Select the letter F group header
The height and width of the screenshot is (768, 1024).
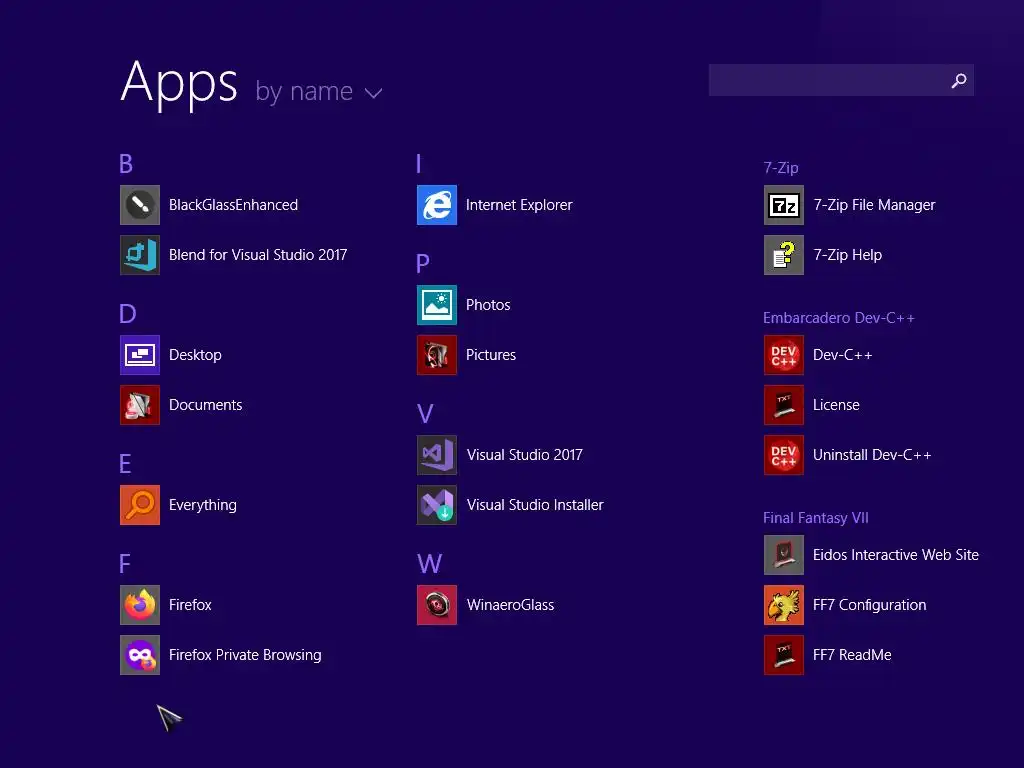click(x=125, y=564)
